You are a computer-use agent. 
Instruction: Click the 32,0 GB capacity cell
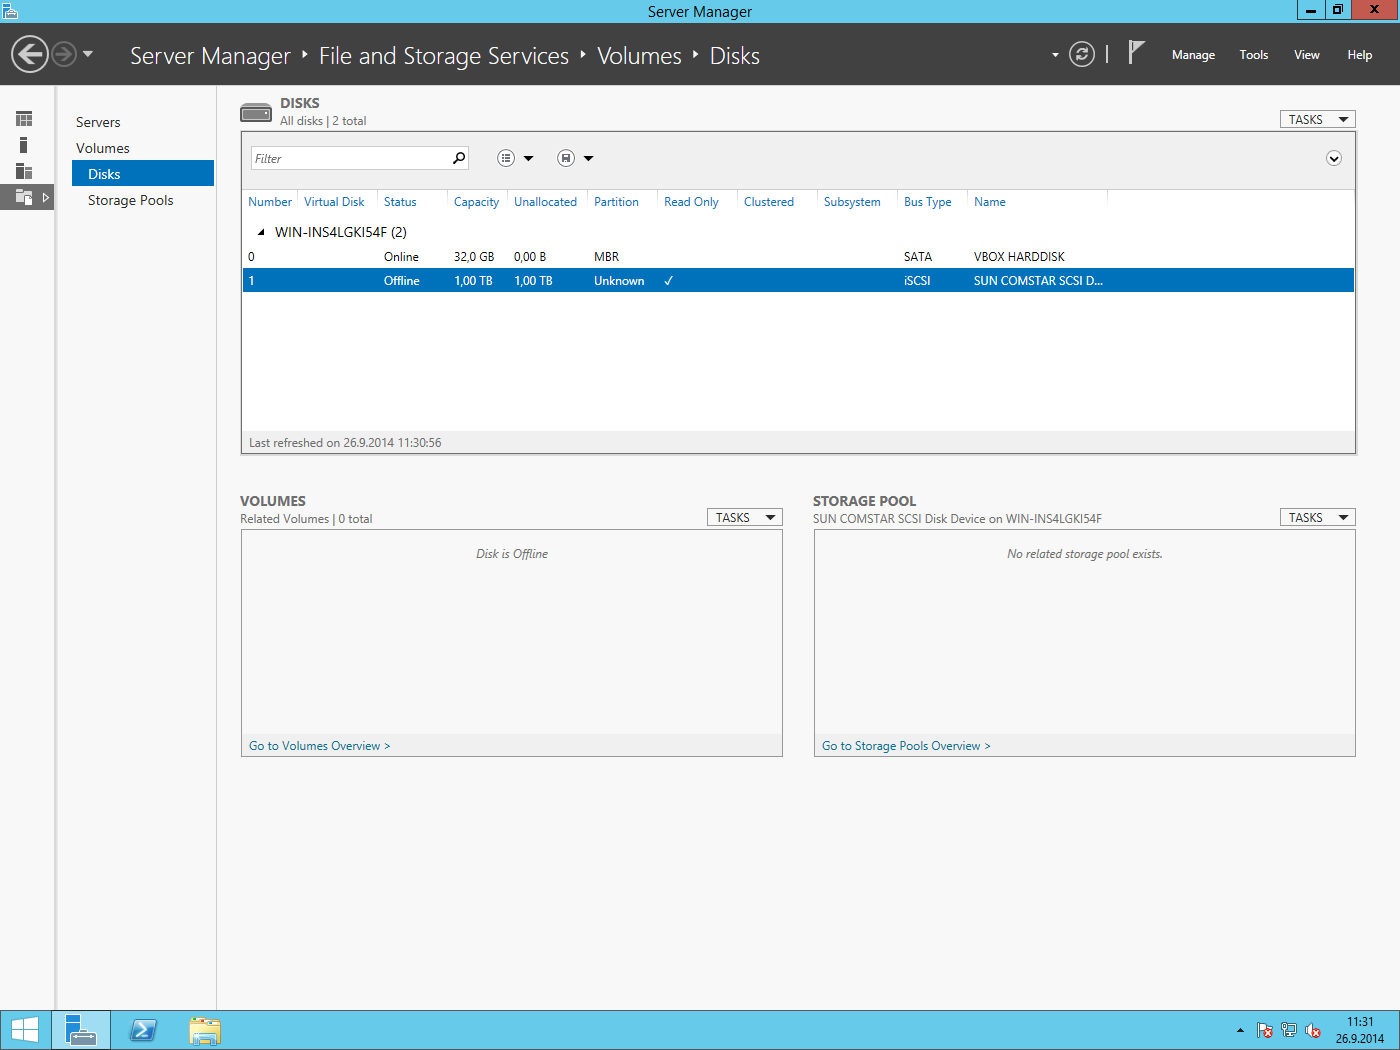[474, 257]
